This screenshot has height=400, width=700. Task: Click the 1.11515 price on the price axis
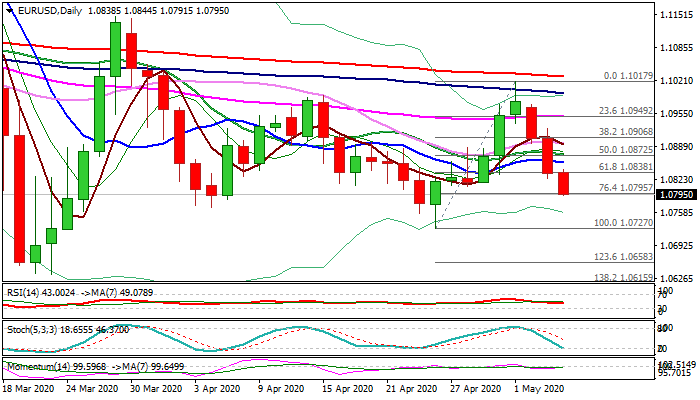[x=670, y=16]
